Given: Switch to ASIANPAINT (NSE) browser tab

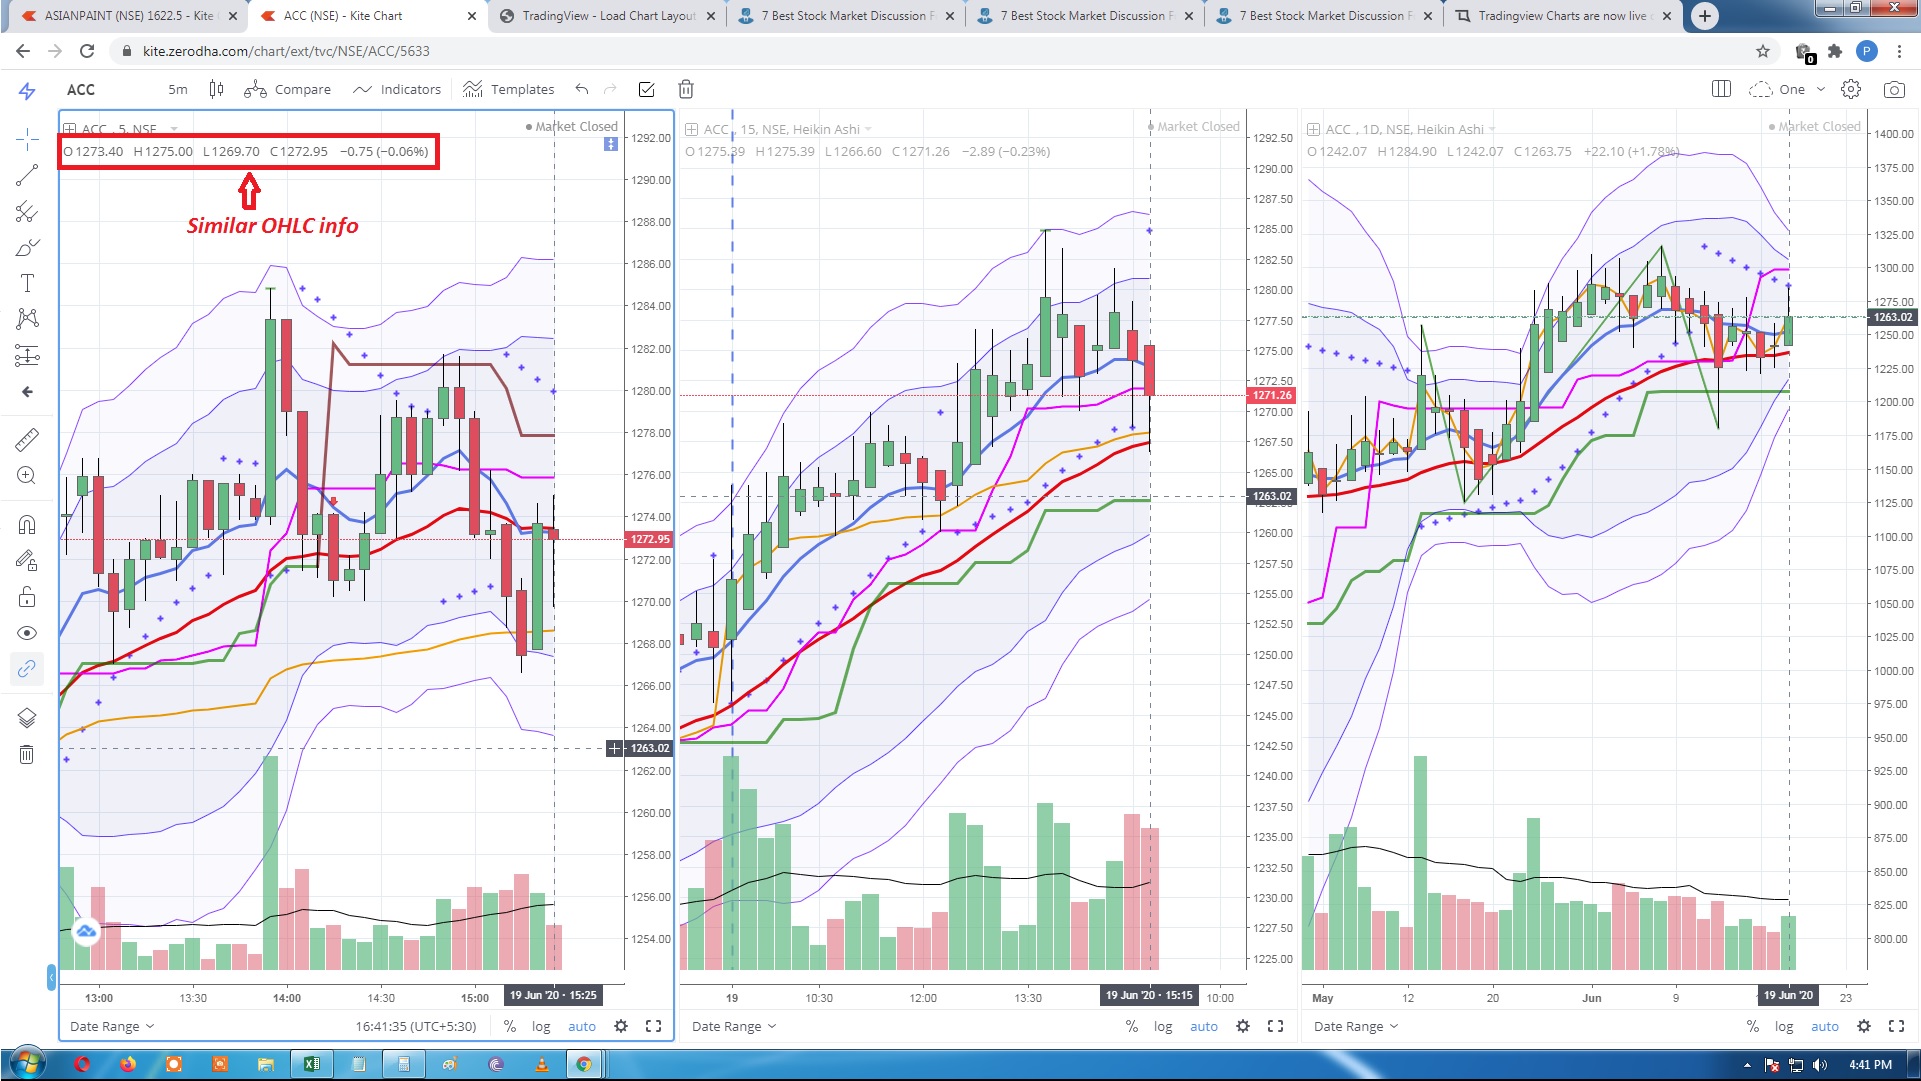Looking at the screenshot, I should pyautogui.click(x=130, y=16).
